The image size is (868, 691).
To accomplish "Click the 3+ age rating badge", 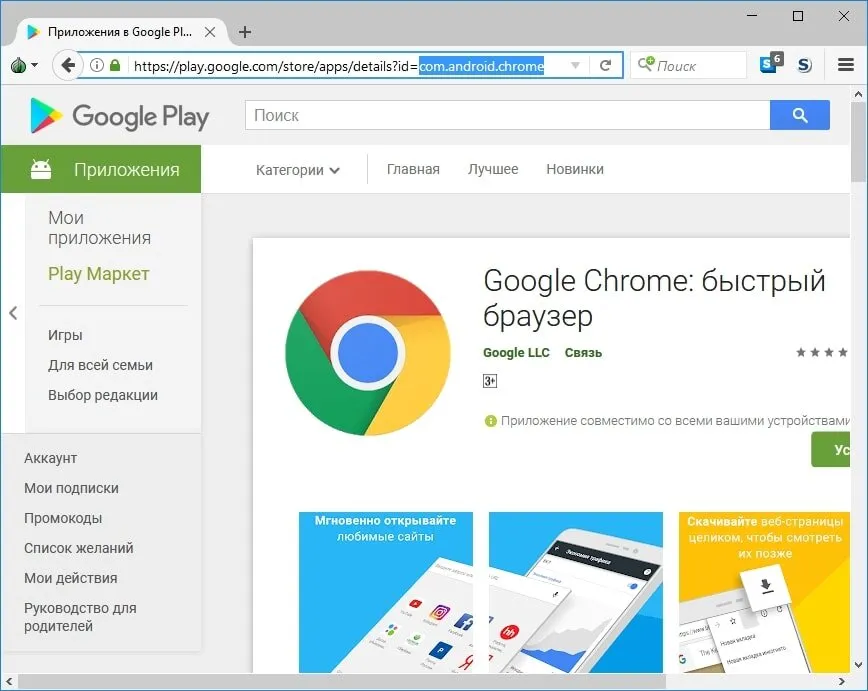I will (x=490, y=381).
